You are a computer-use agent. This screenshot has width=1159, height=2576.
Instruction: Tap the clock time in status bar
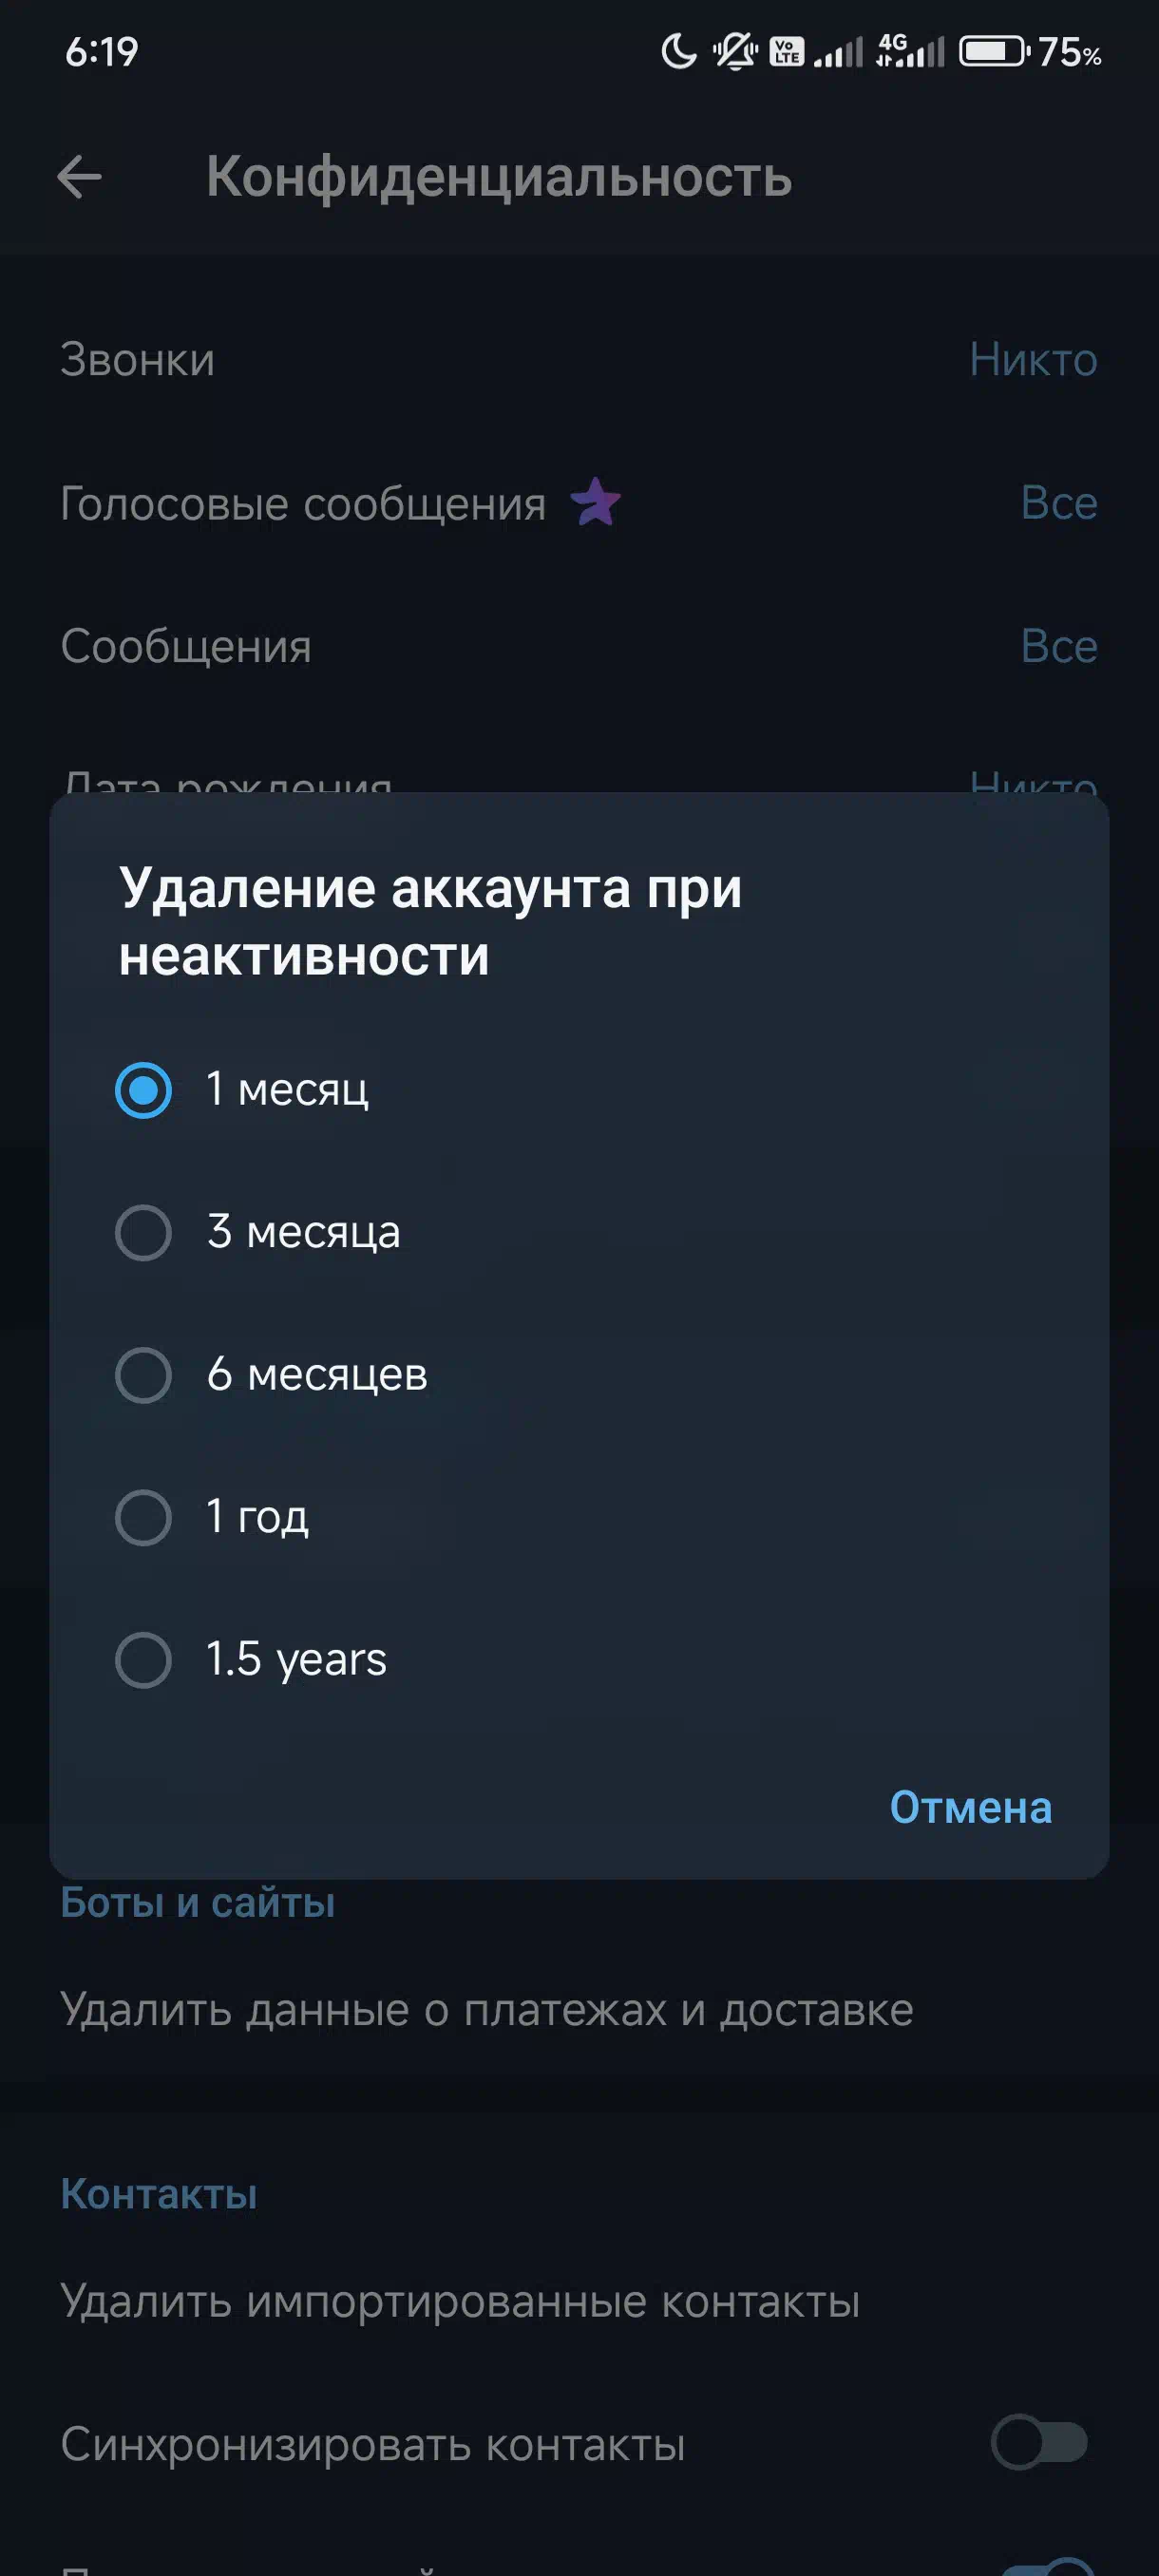[x=101, y=52]
